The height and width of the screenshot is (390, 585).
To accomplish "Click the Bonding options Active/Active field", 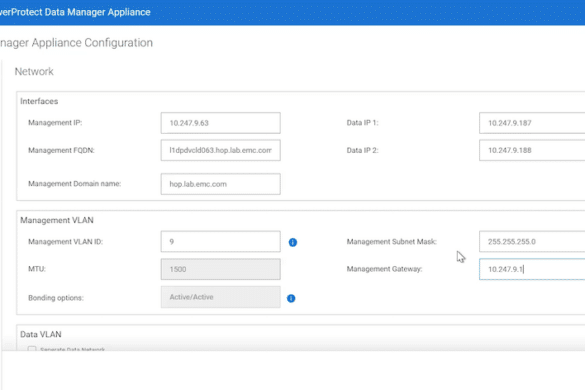I will [220, 297].
